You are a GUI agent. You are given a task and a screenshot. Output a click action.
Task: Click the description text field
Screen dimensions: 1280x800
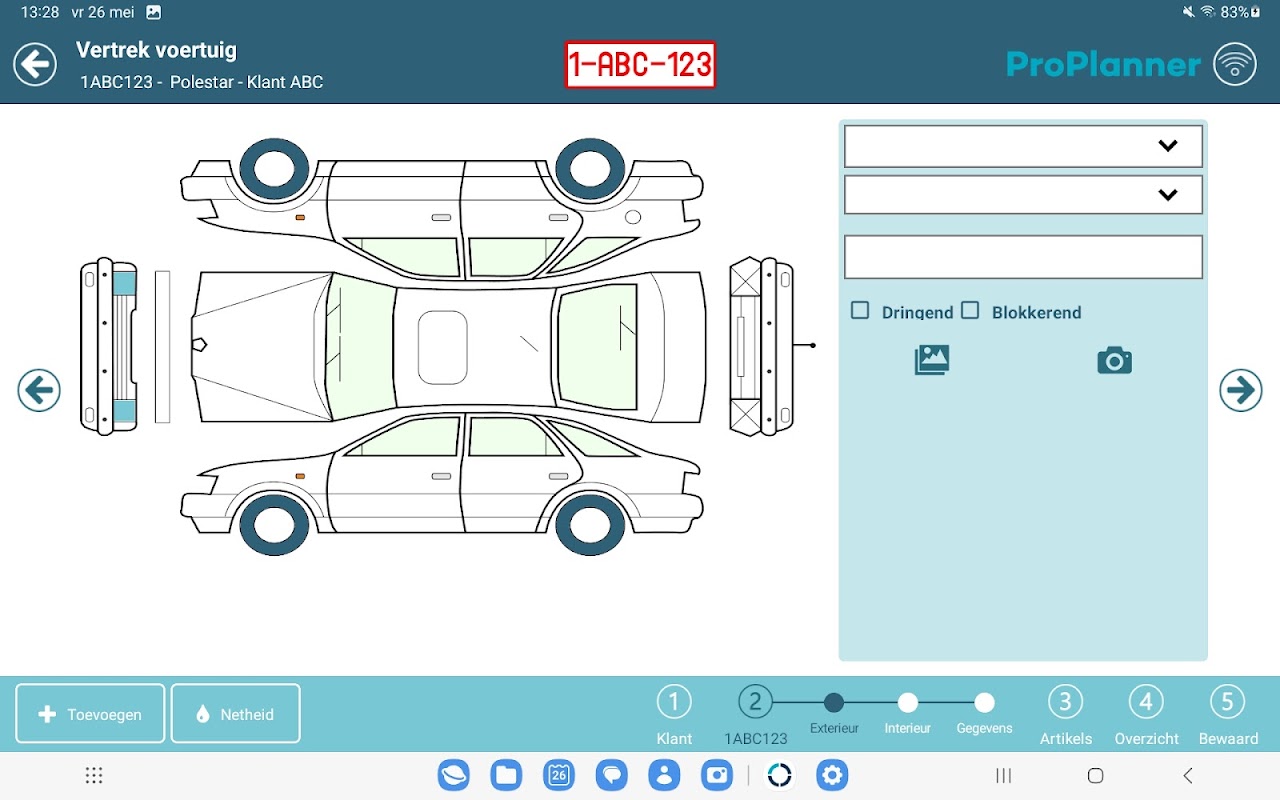1023,257
